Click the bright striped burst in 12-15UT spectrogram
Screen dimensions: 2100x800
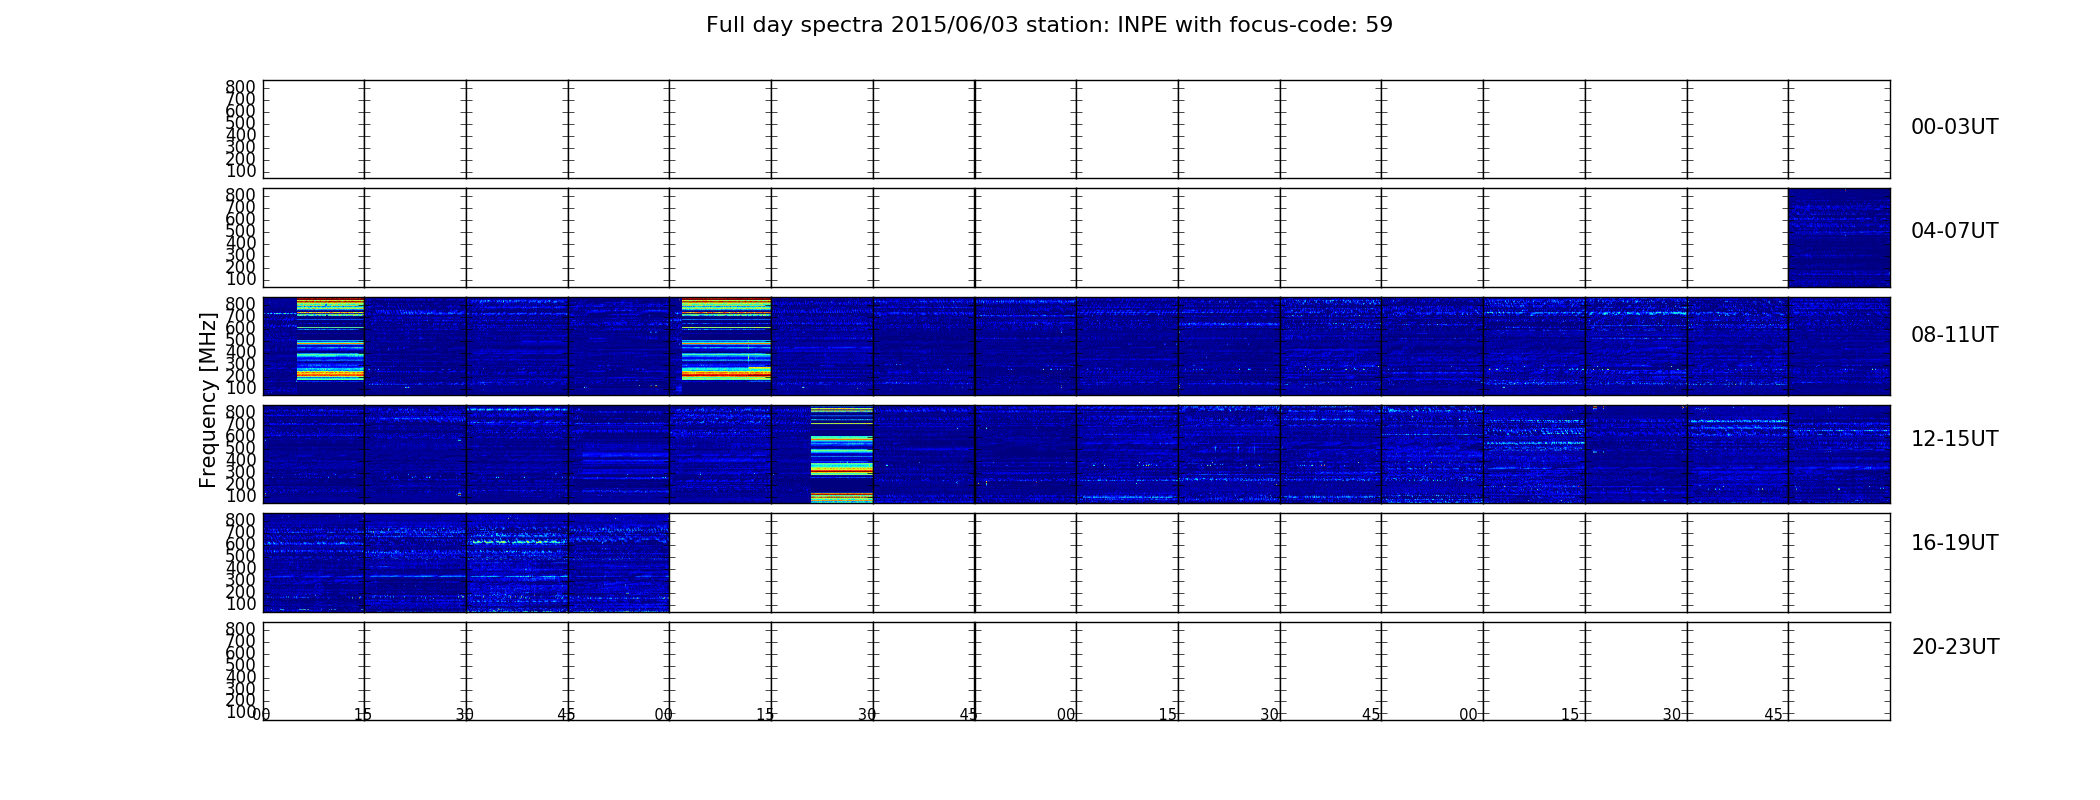pyautogui.click(x=841, y=454)
